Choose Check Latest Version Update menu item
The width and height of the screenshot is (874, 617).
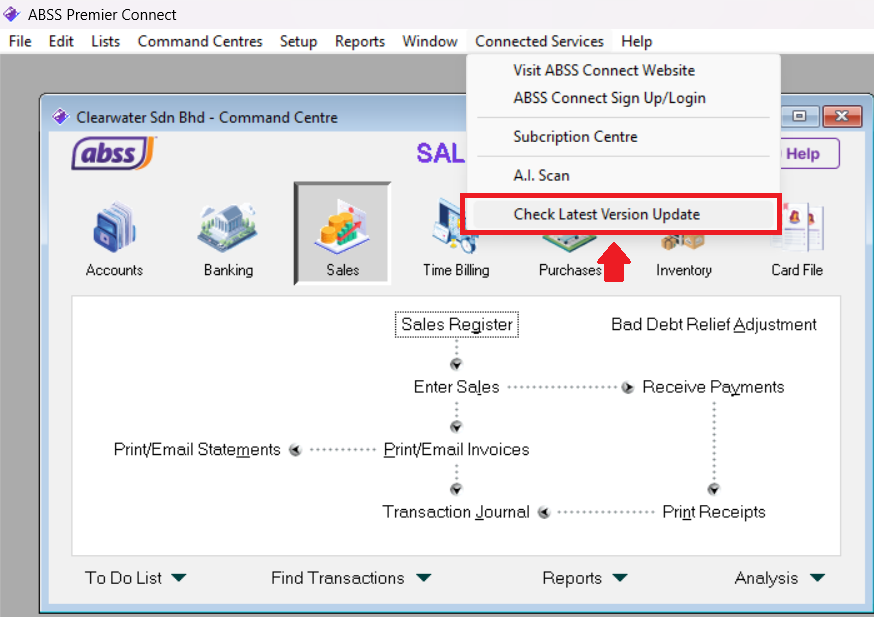[x=606, y=214]
